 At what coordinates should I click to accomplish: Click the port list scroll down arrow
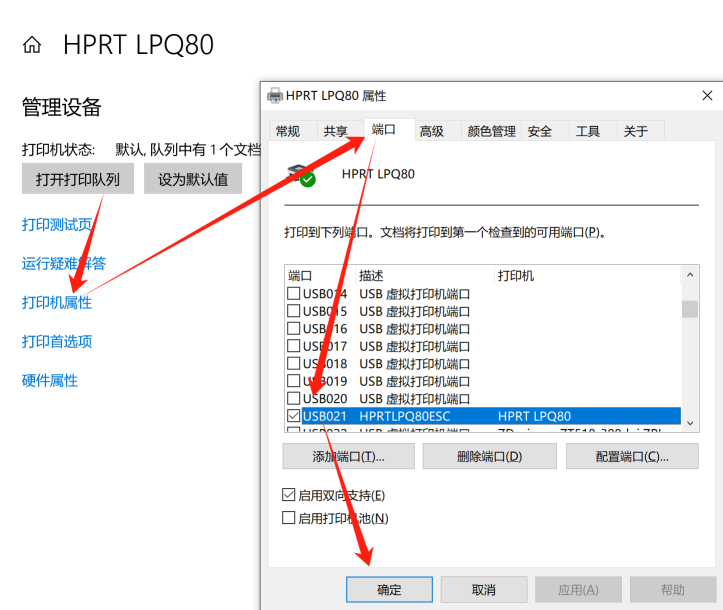(x=689, y=424)
